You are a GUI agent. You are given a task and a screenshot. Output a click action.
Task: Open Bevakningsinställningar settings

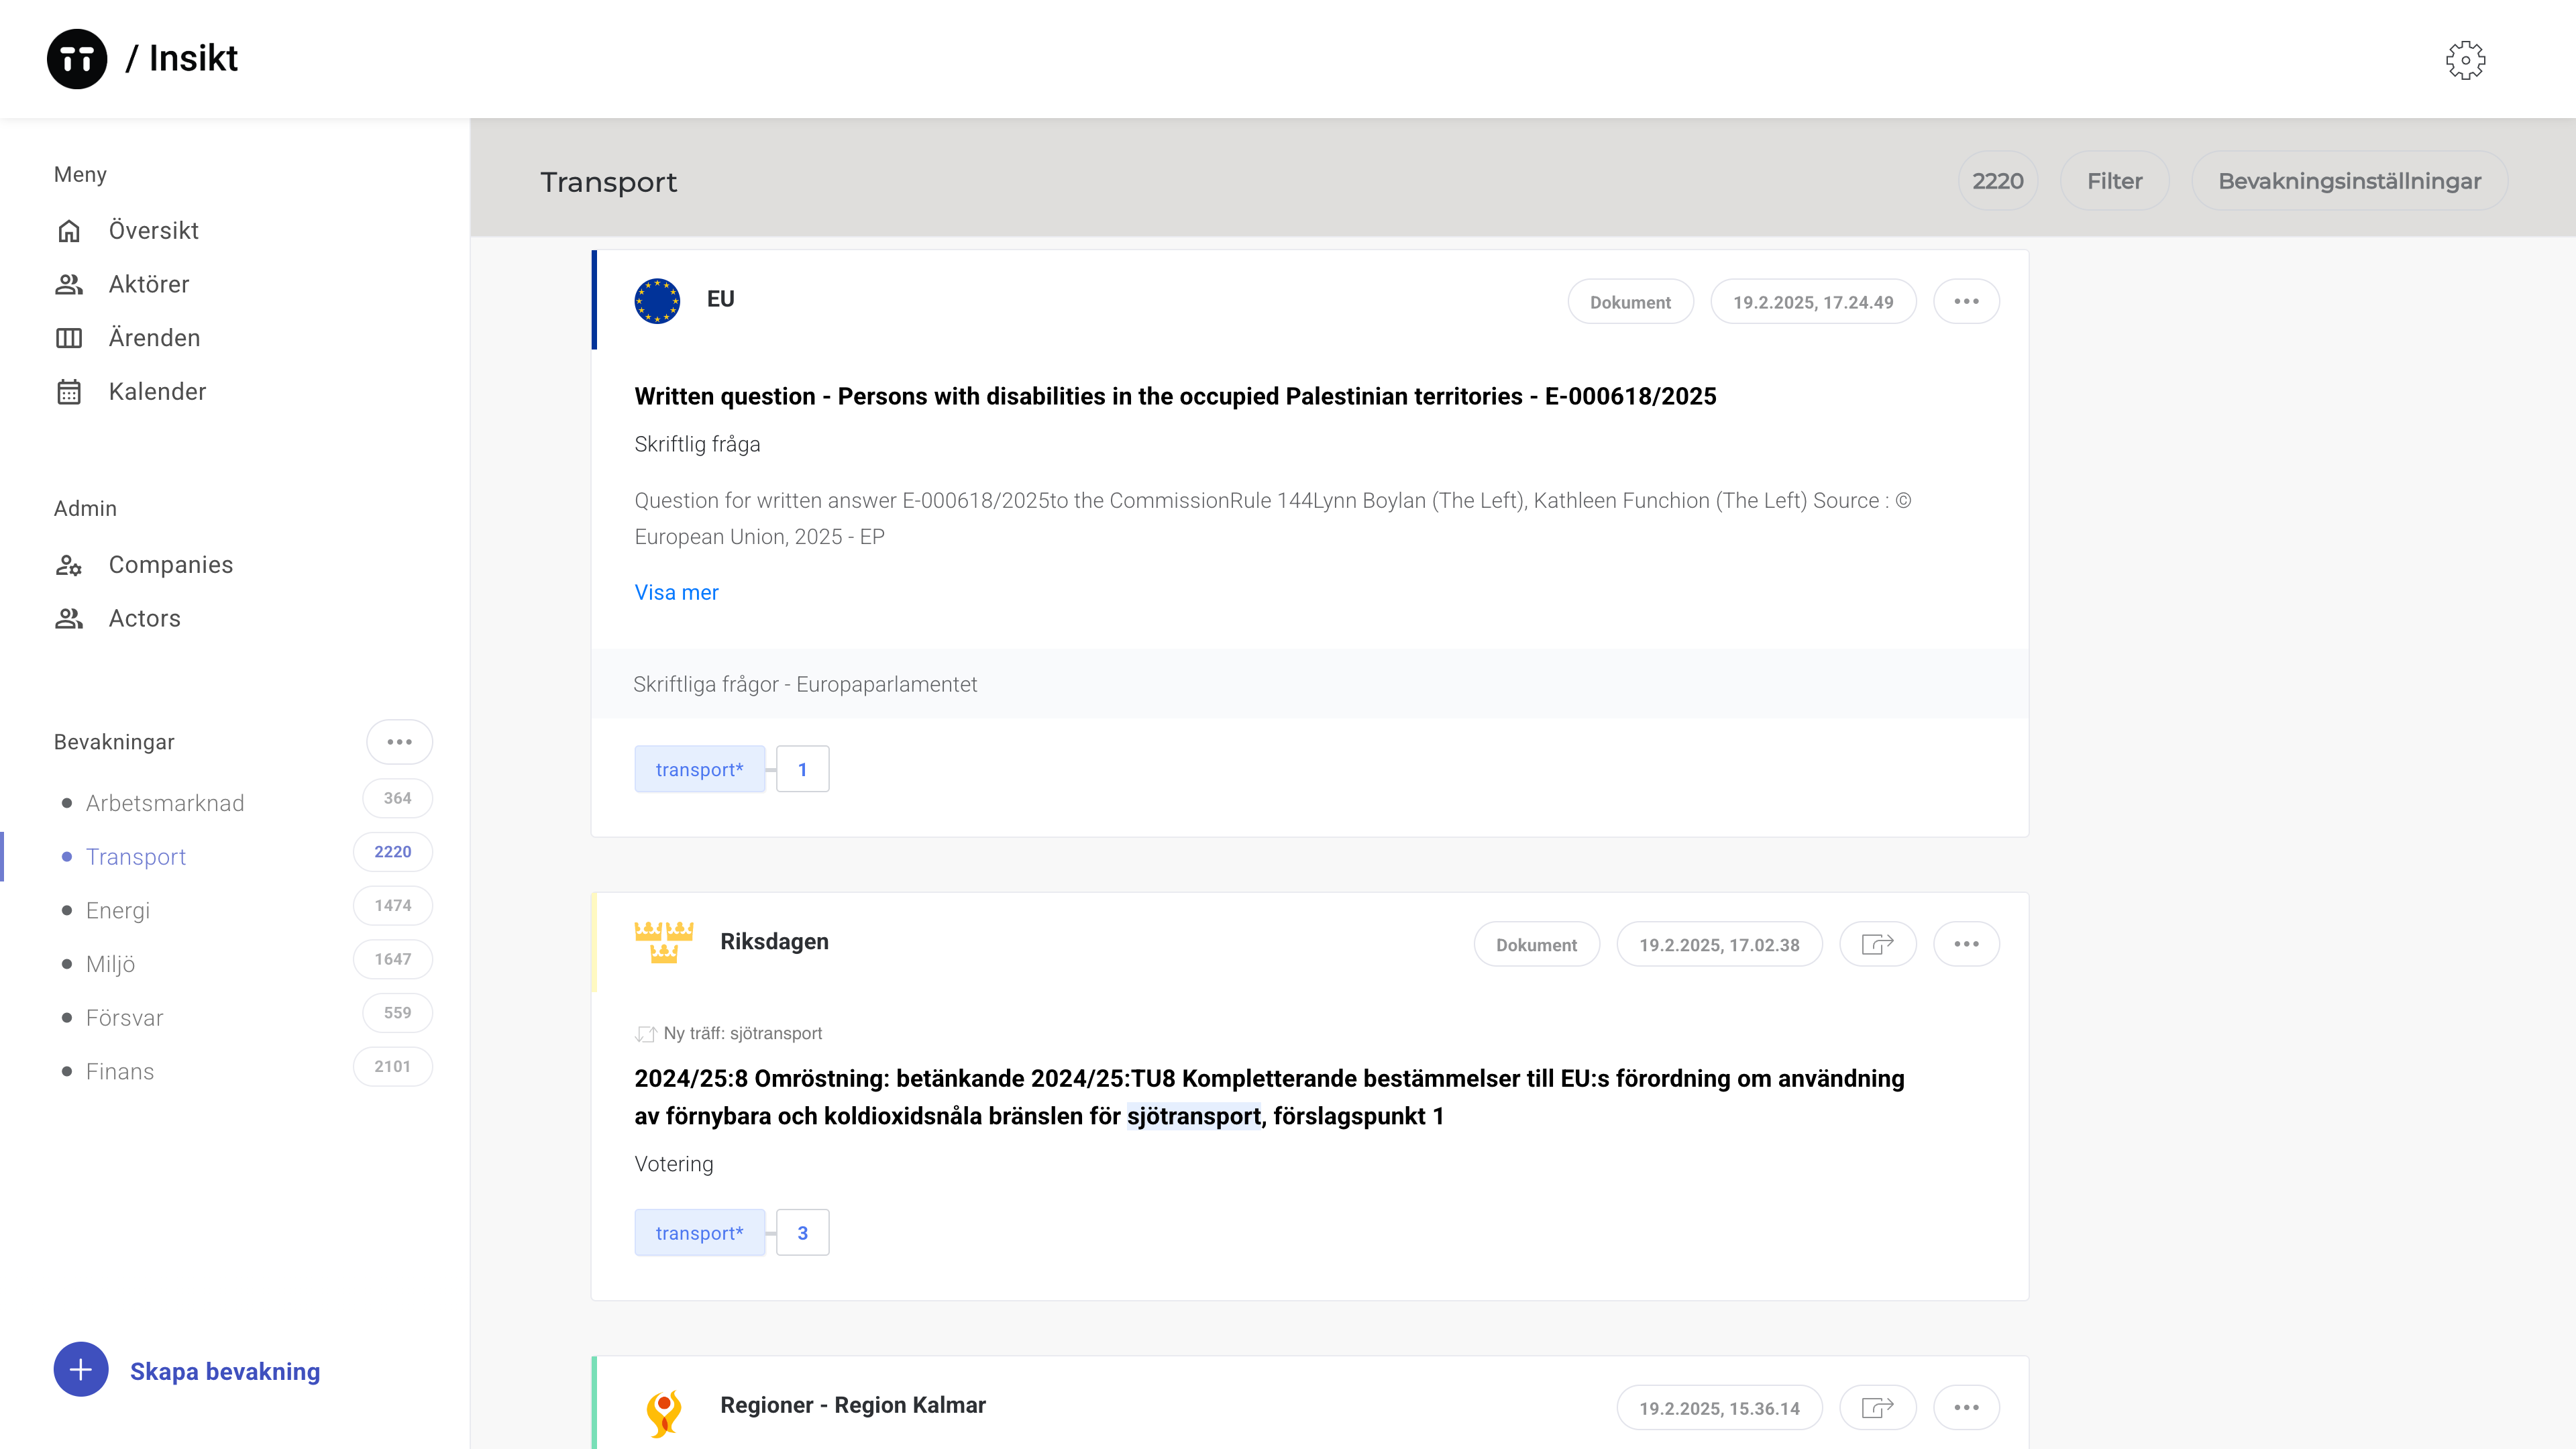2349,181
